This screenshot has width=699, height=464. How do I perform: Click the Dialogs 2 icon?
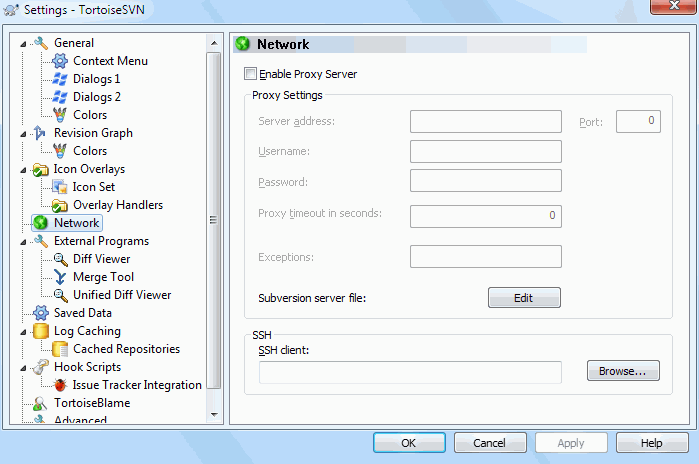[x=60, y=97]
